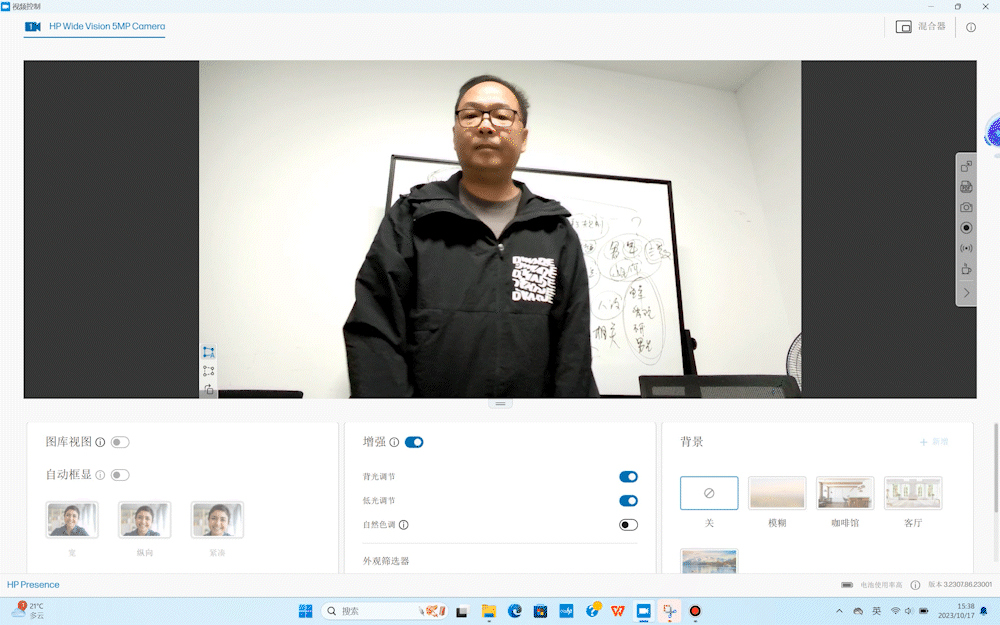Click the live broadcast signal icon
Screen dimensions: 1000x625
coord(966,248)
